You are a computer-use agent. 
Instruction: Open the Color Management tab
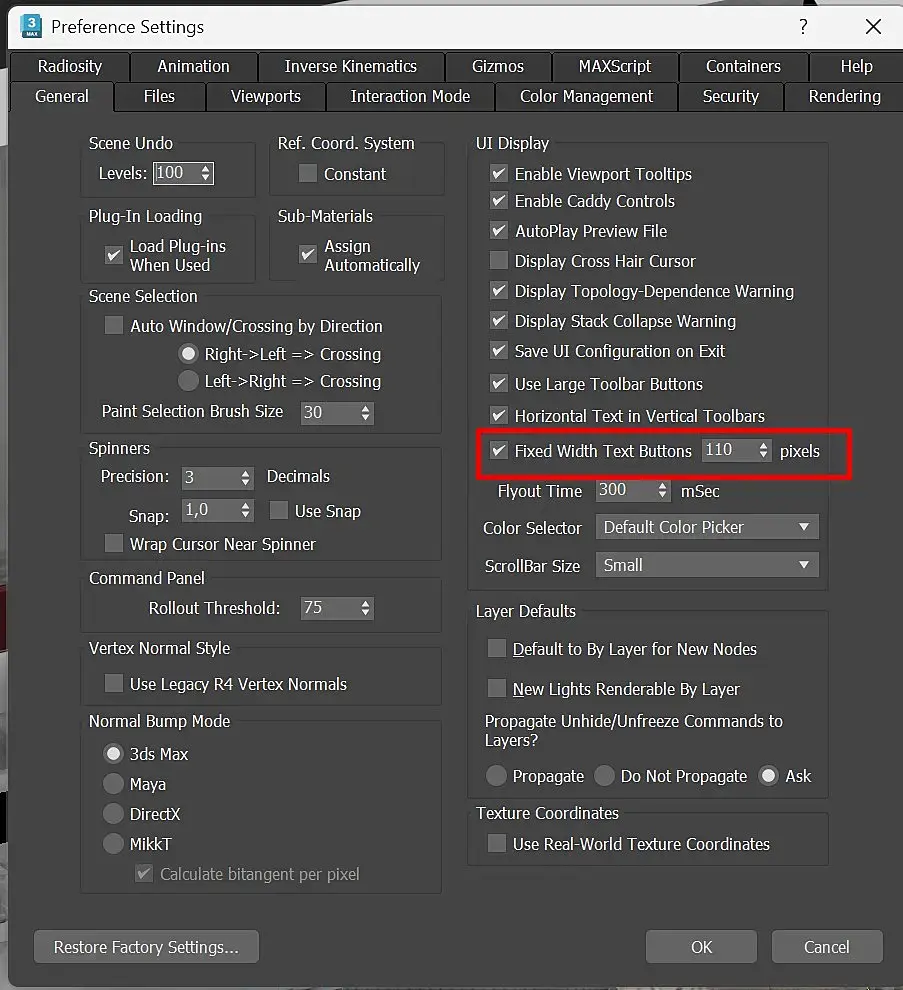pyautogui.click(x=586, y=97)
